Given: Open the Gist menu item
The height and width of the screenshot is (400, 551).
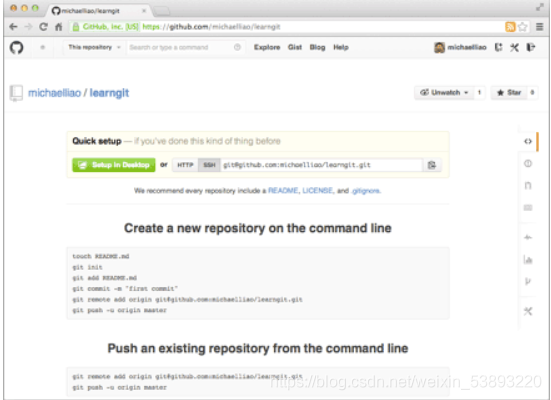Looking at the screenshot, I should click(x=295, y=47).
